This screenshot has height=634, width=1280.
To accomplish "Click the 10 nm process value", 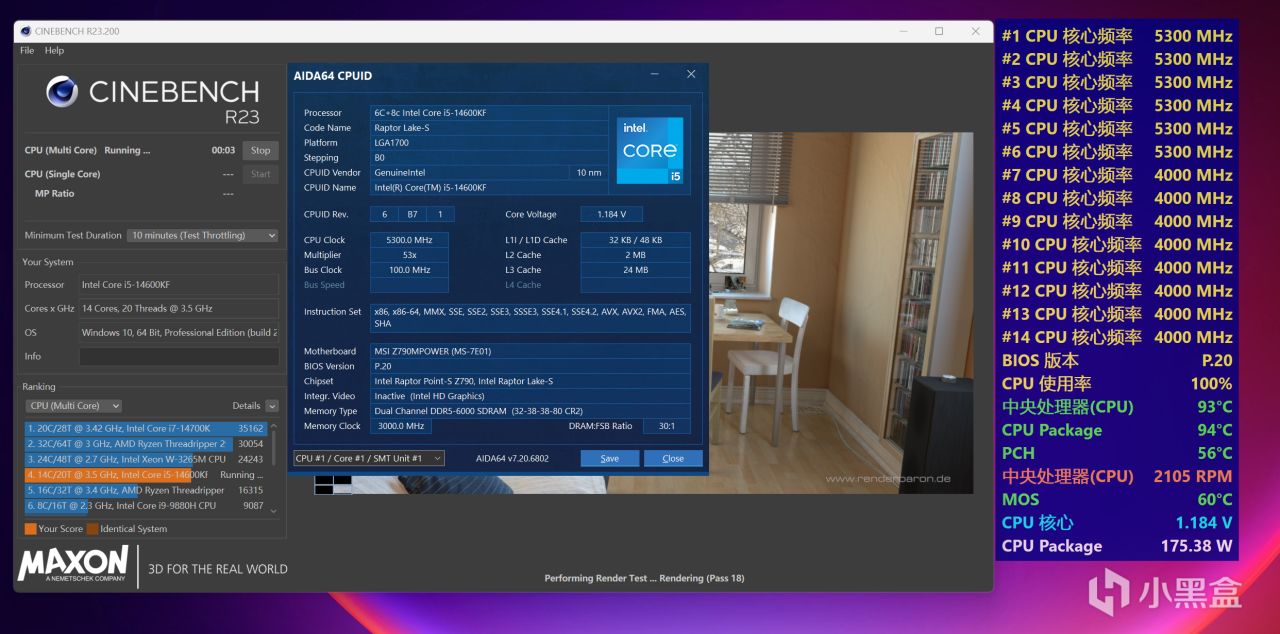I will [589, 173].
